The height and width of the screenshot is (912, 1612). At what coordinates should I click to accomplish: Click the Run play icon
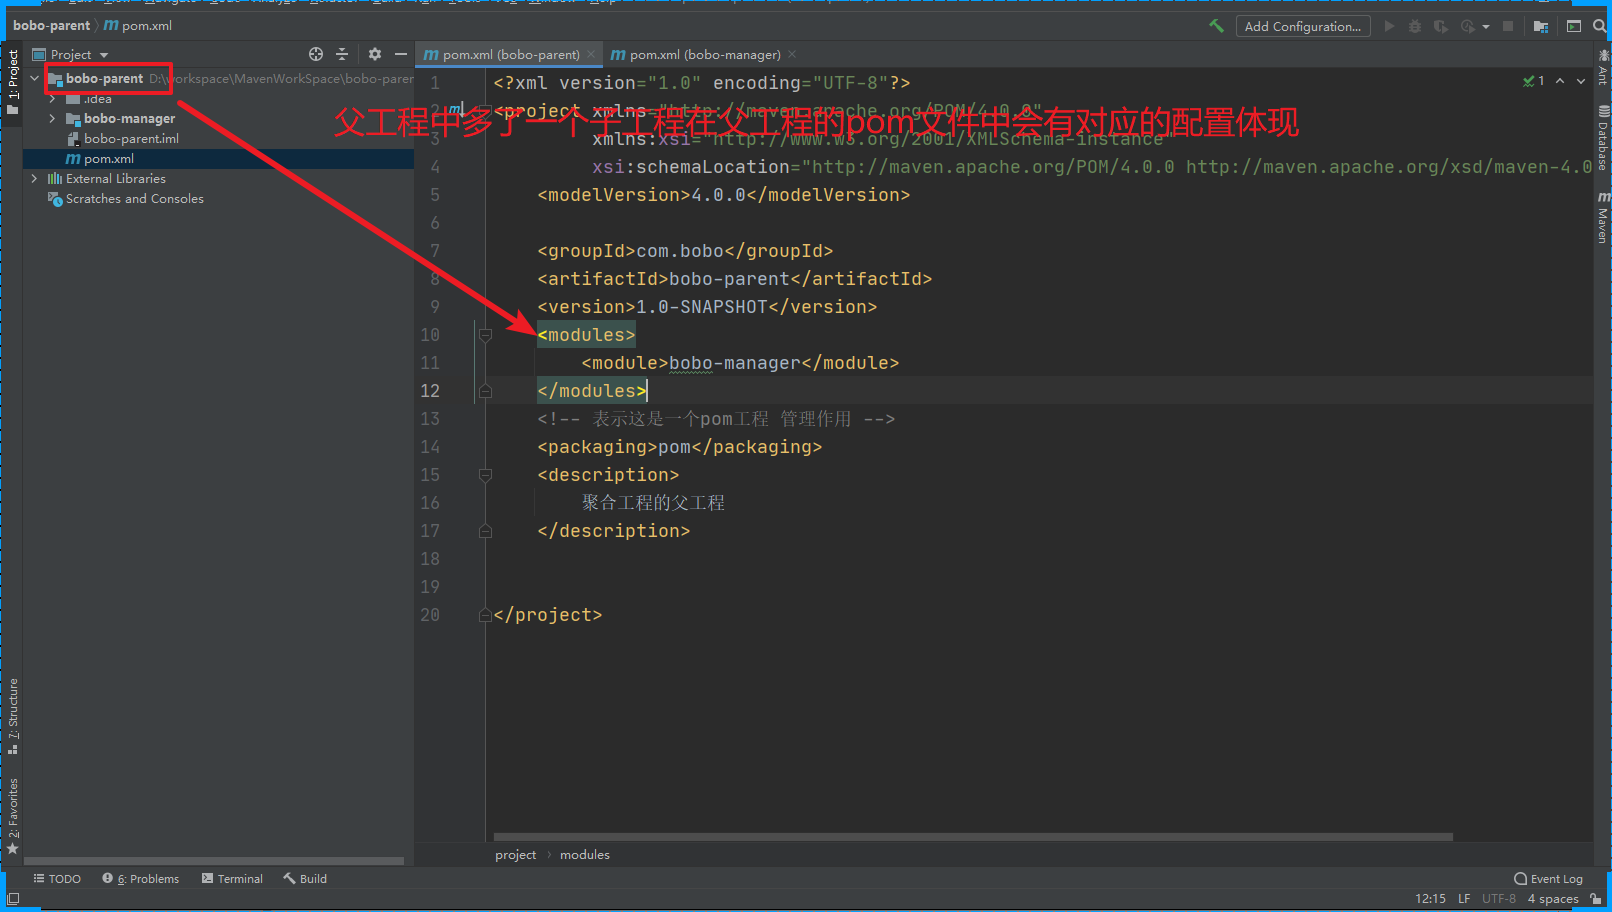[x=1389, y=26]
